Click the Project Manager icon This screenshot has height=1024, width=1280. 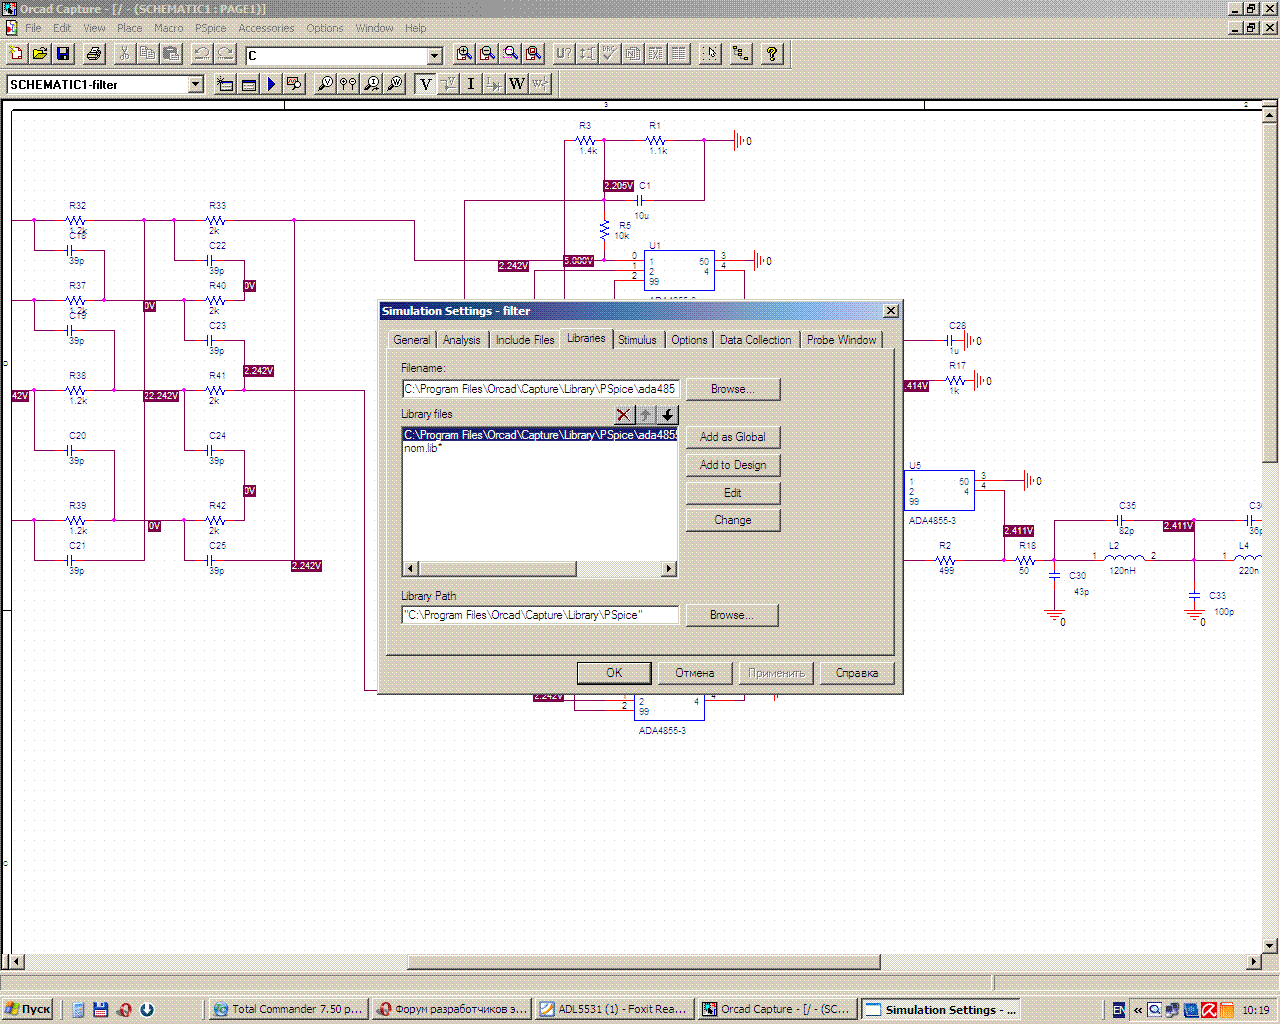(741, 54)
